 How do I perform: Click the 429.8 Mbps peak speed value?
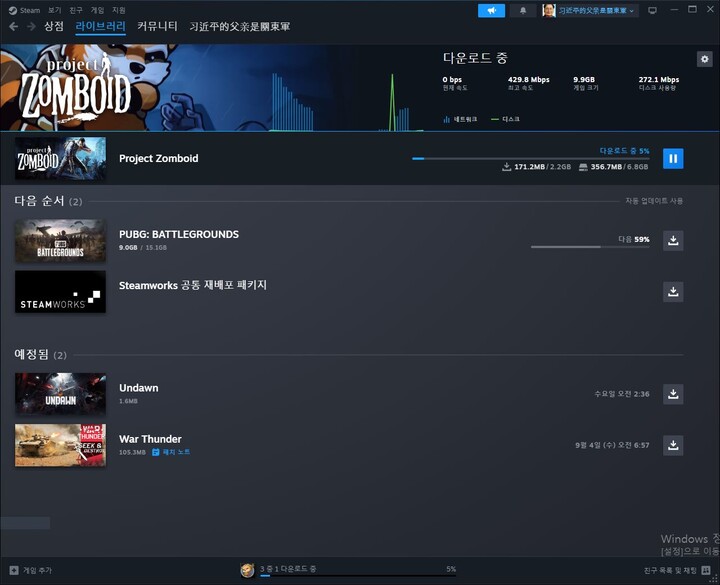[529, 79]
